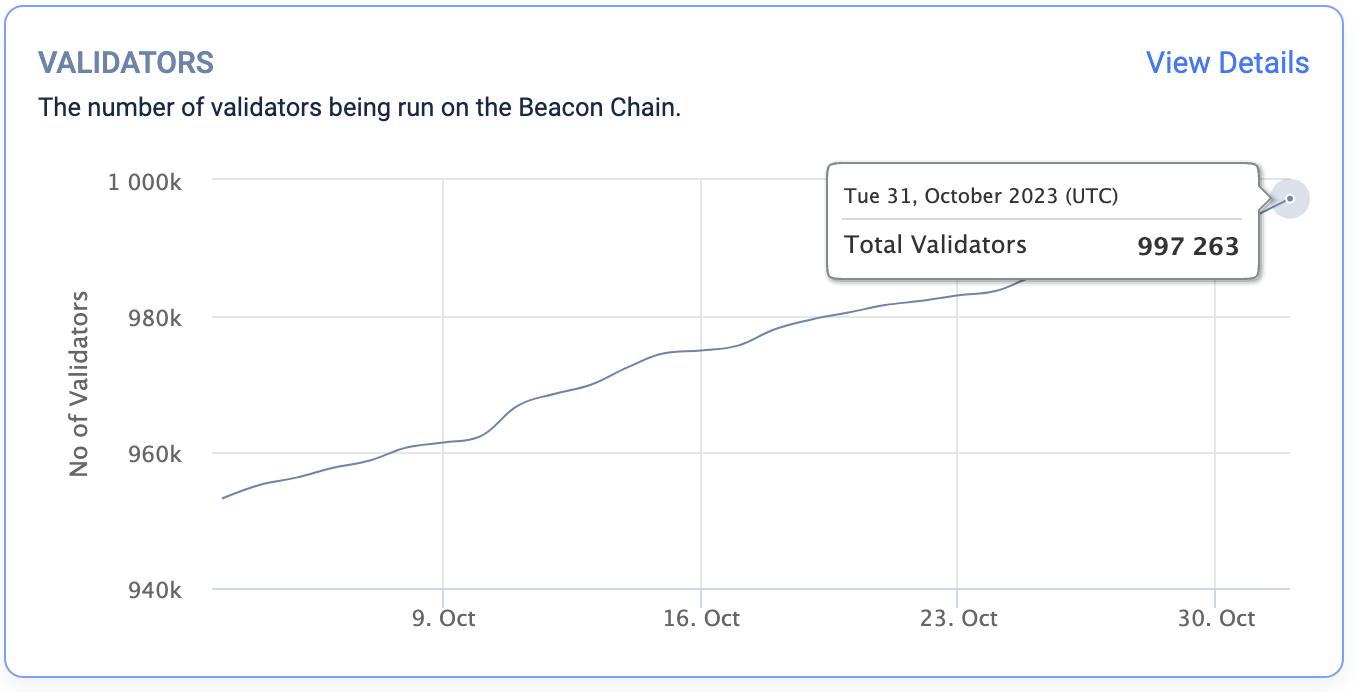This screenshot has width=1360, height=692.
Task: Click the line at the 23. Oct gridline
Action: 958,295
